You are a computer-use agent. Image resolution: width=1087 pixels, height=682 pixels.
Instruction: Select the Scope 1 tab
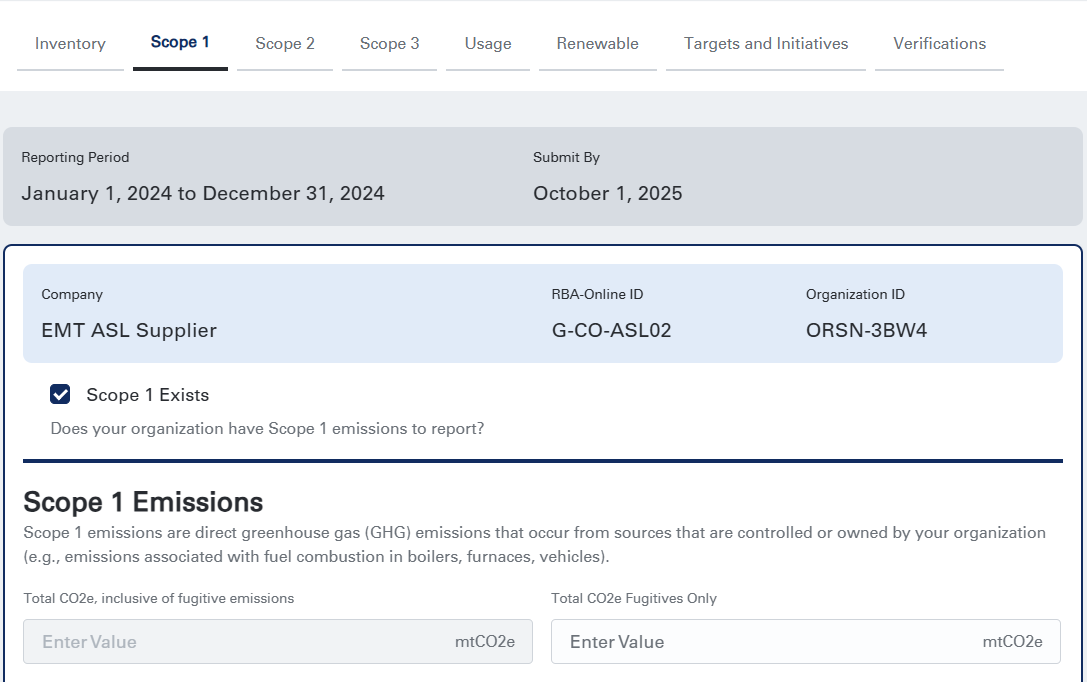click(x=180, y=42)
